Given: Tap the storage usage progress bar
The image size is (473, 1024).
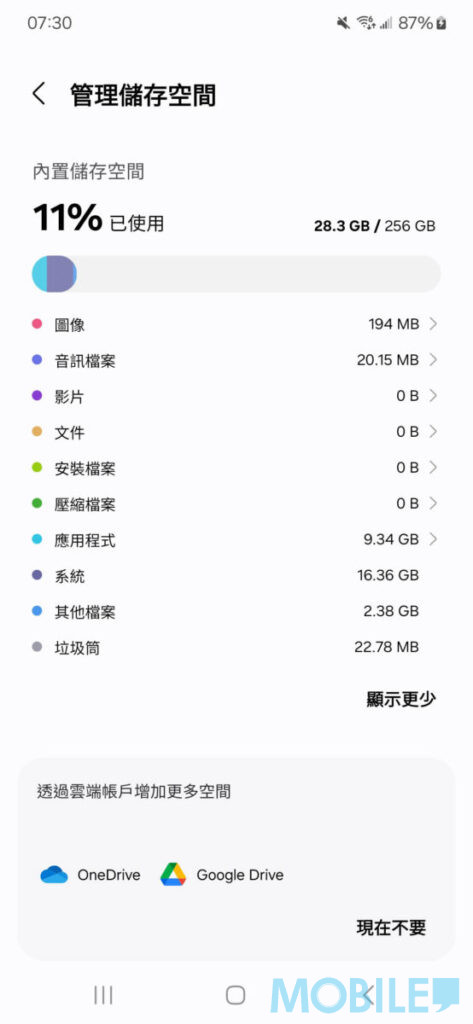Looking at the screenshot, I should [236, 274].
